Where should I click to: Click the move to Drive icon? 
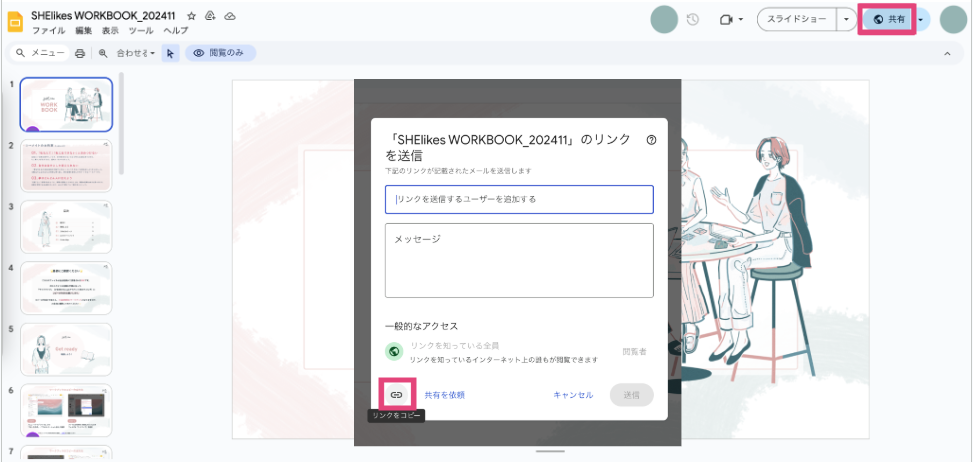click(x=210, y=16)
